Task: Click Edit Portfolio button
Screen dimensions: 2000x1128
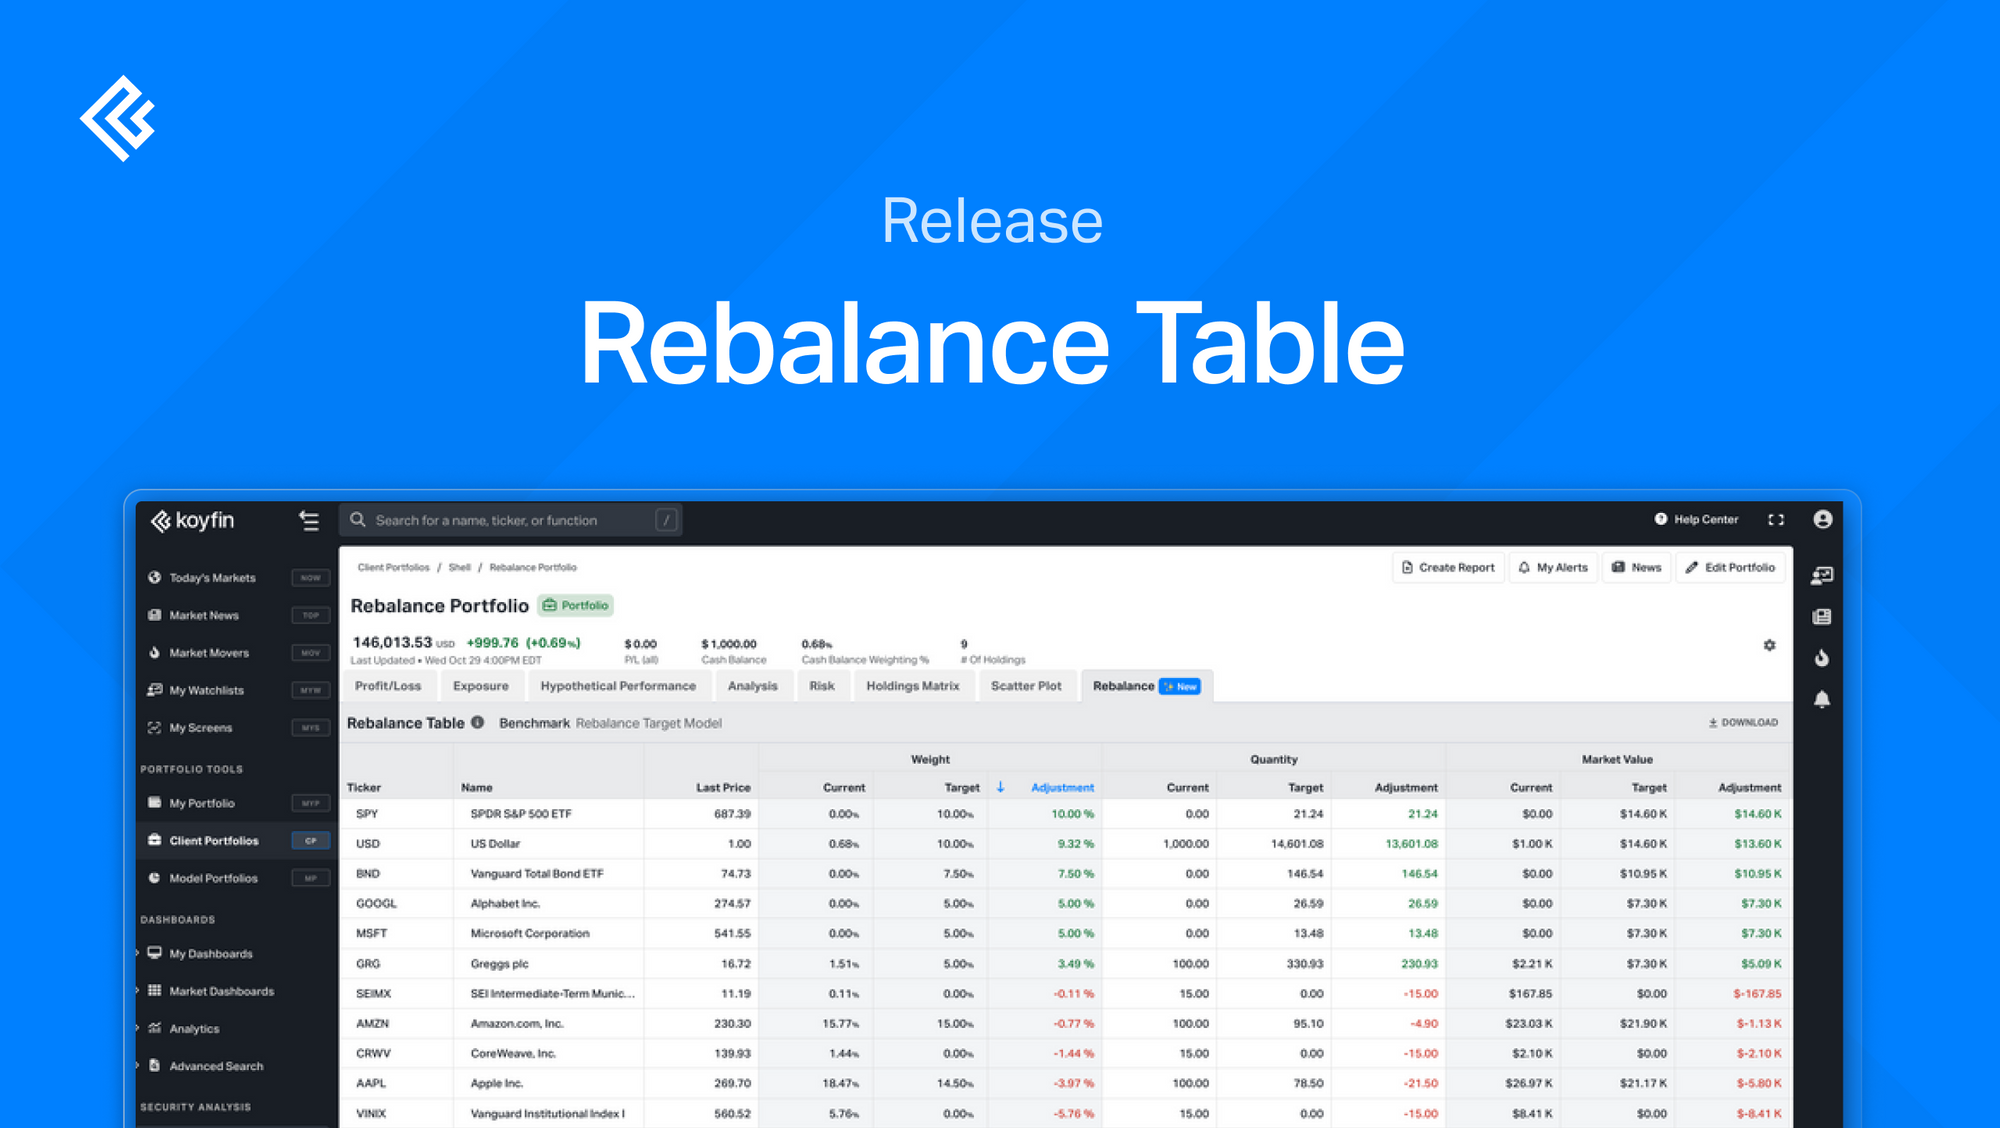Action: click(1730, 567)
